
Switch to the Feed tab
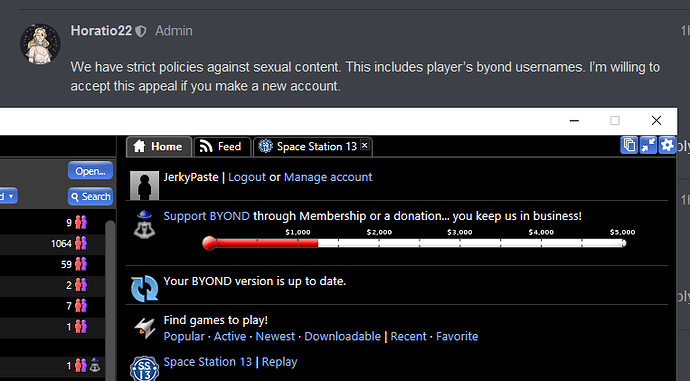click(x=222, y=147)
